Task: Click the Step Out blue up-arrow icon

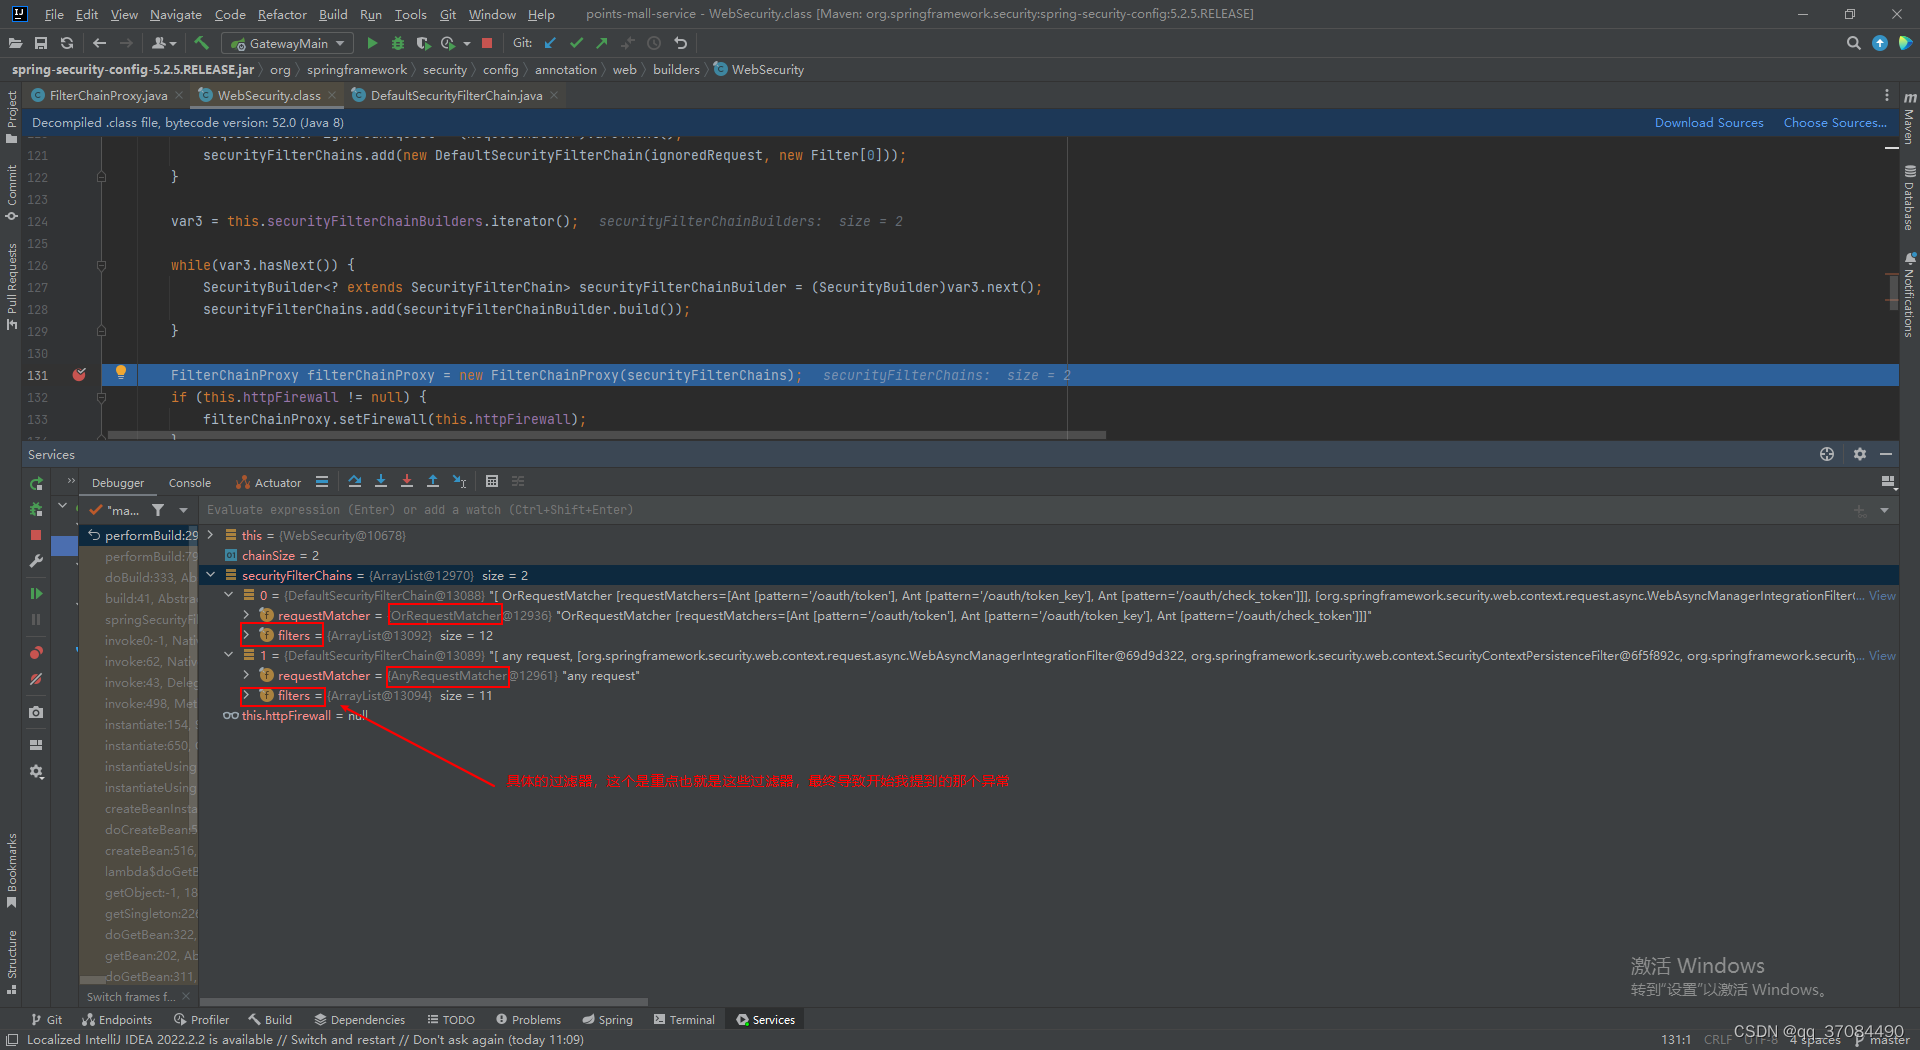Action: coord(434,481)
